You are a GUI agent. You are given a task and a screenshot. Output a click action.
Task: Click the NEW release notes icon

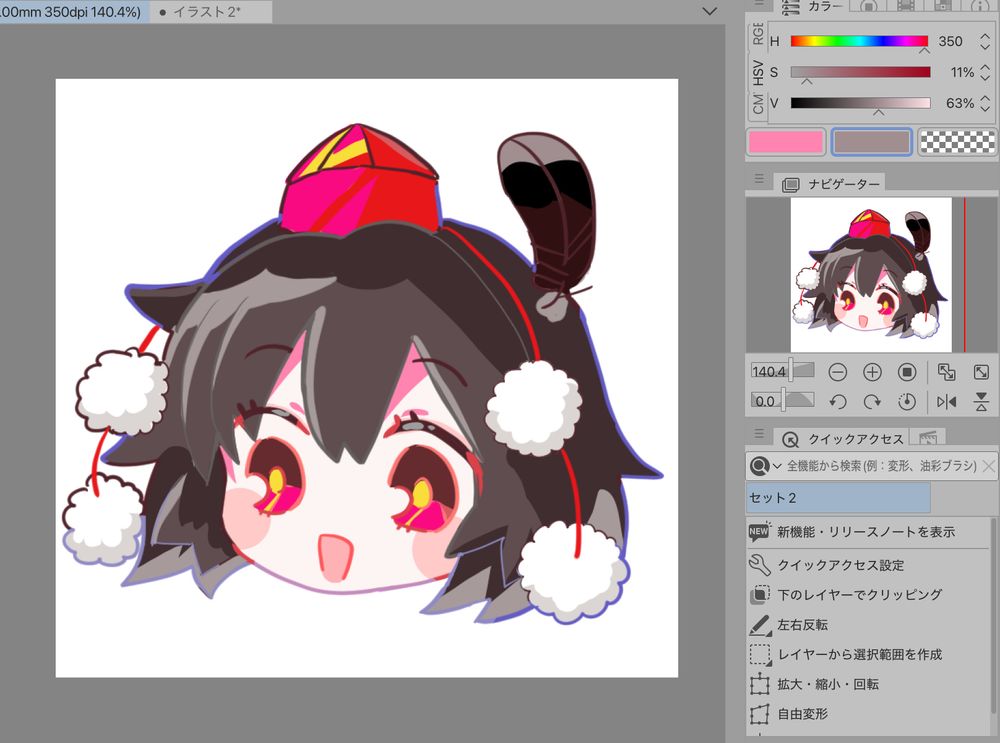pyautogui.click(x=760, y=532)
